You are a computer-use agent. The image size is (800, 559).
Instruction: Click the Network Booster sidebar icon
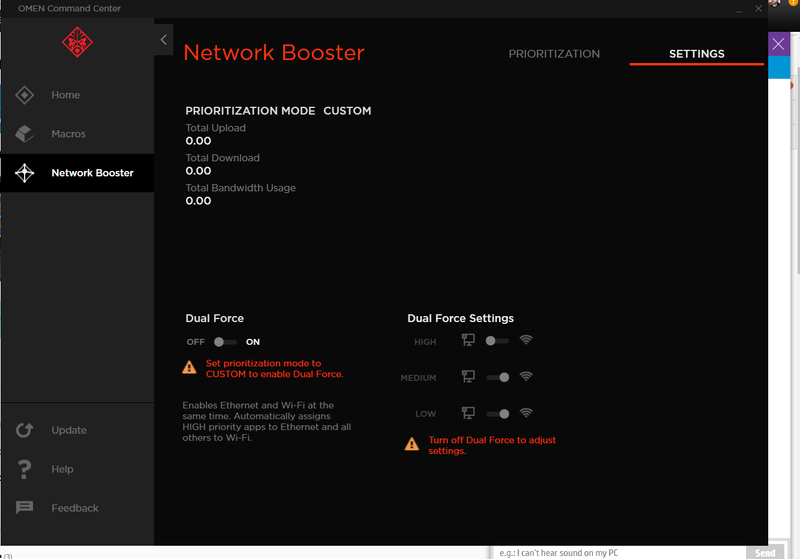25,173
